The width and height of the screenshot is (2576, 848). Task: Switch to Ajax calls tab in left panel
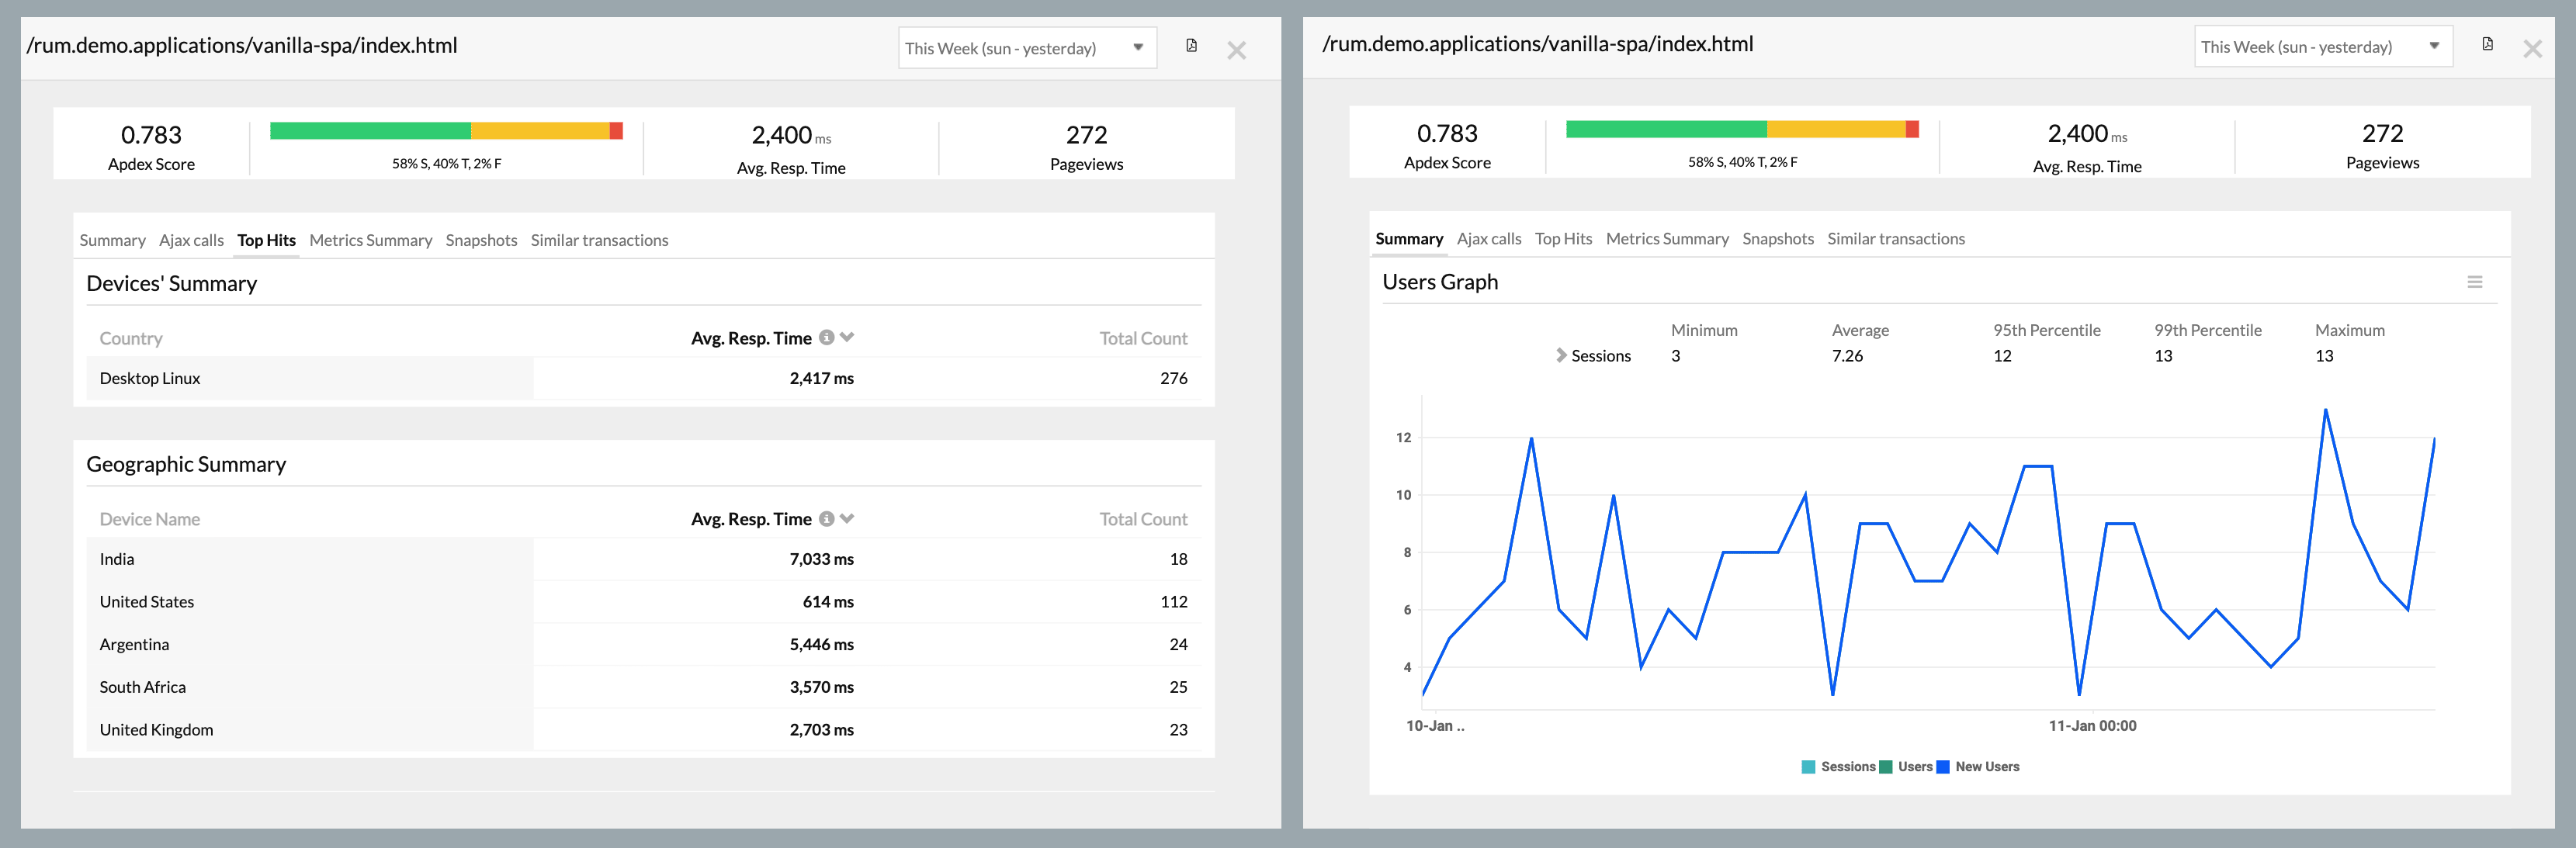coord(191,240)
